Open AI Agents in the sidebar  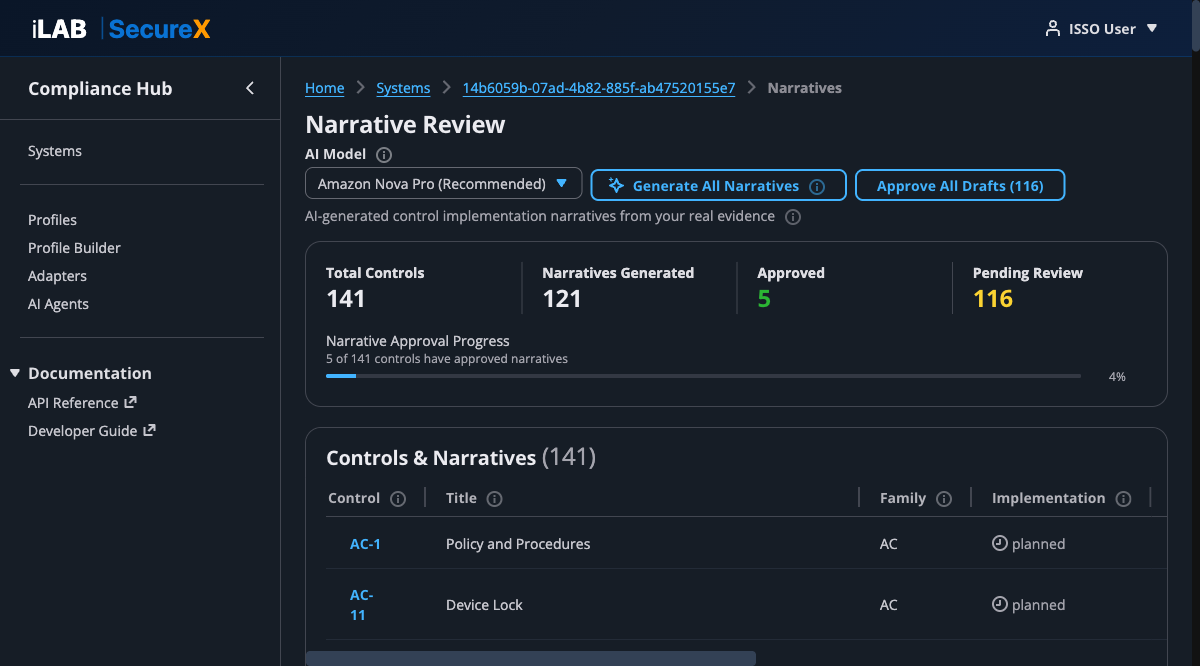58,304
